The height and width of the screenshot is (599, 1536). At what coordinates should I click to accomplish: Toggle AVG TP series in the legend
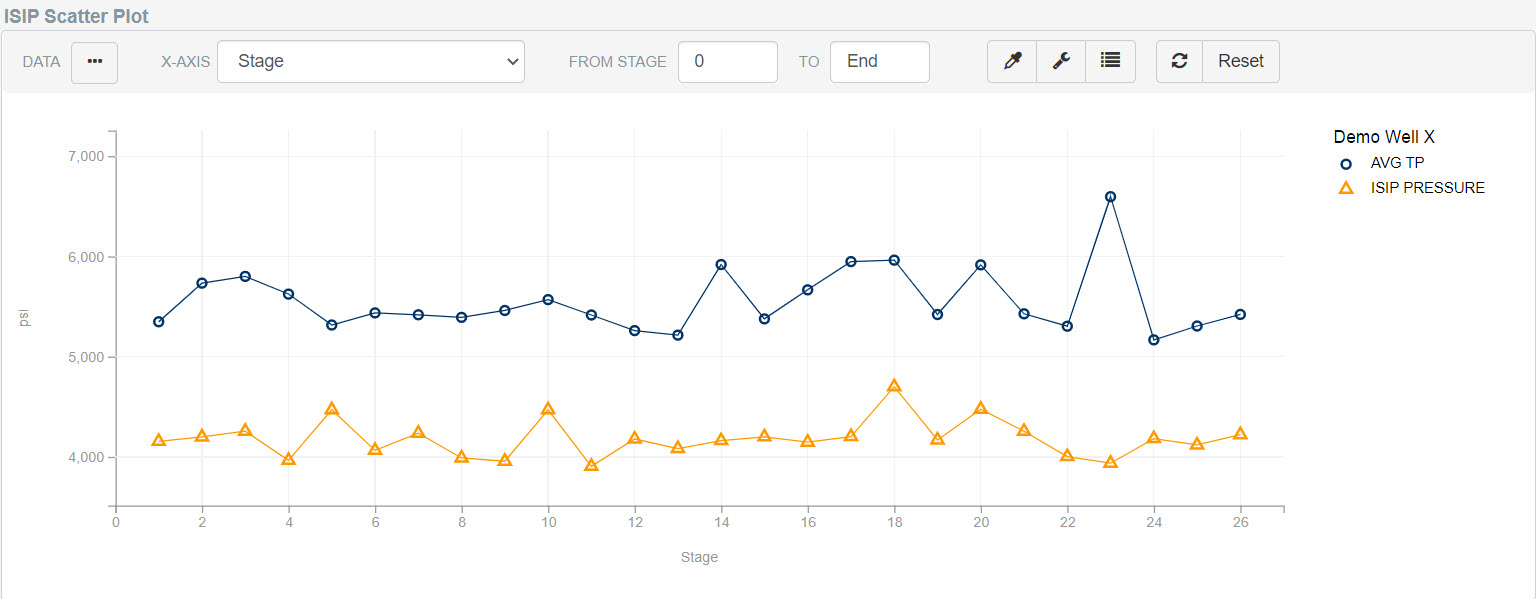tap(1396, 163)
